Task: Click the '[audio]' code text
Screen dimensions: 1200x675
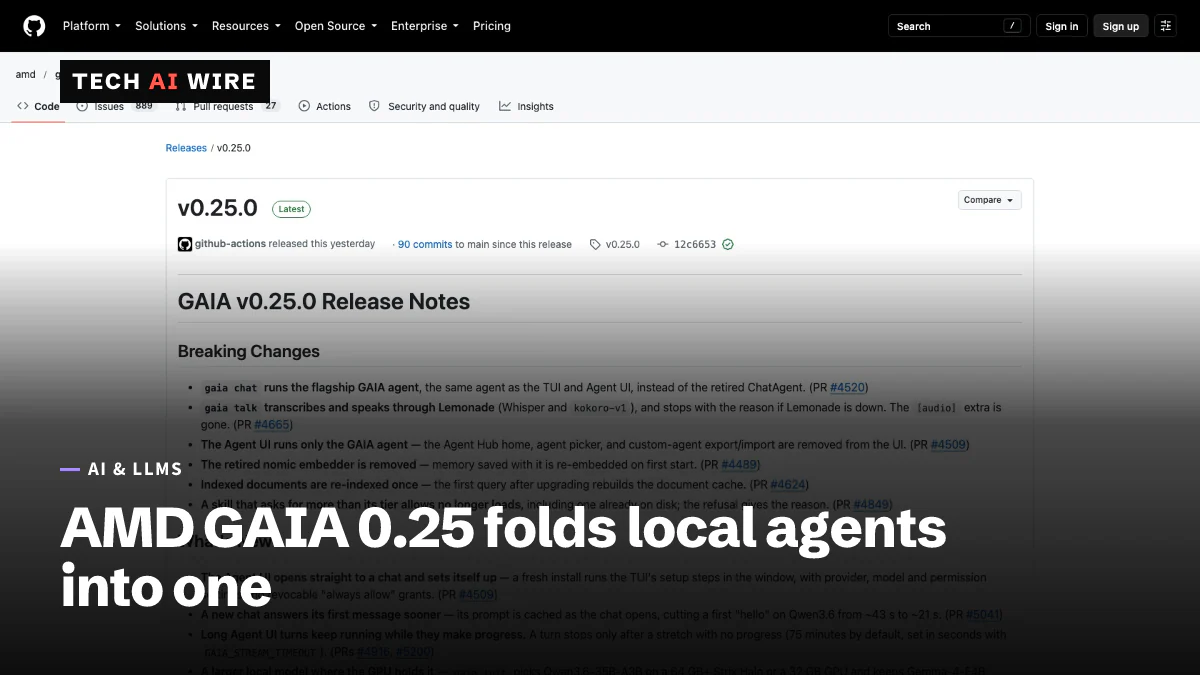Action: pyautogui.click(x=937, y=408)
